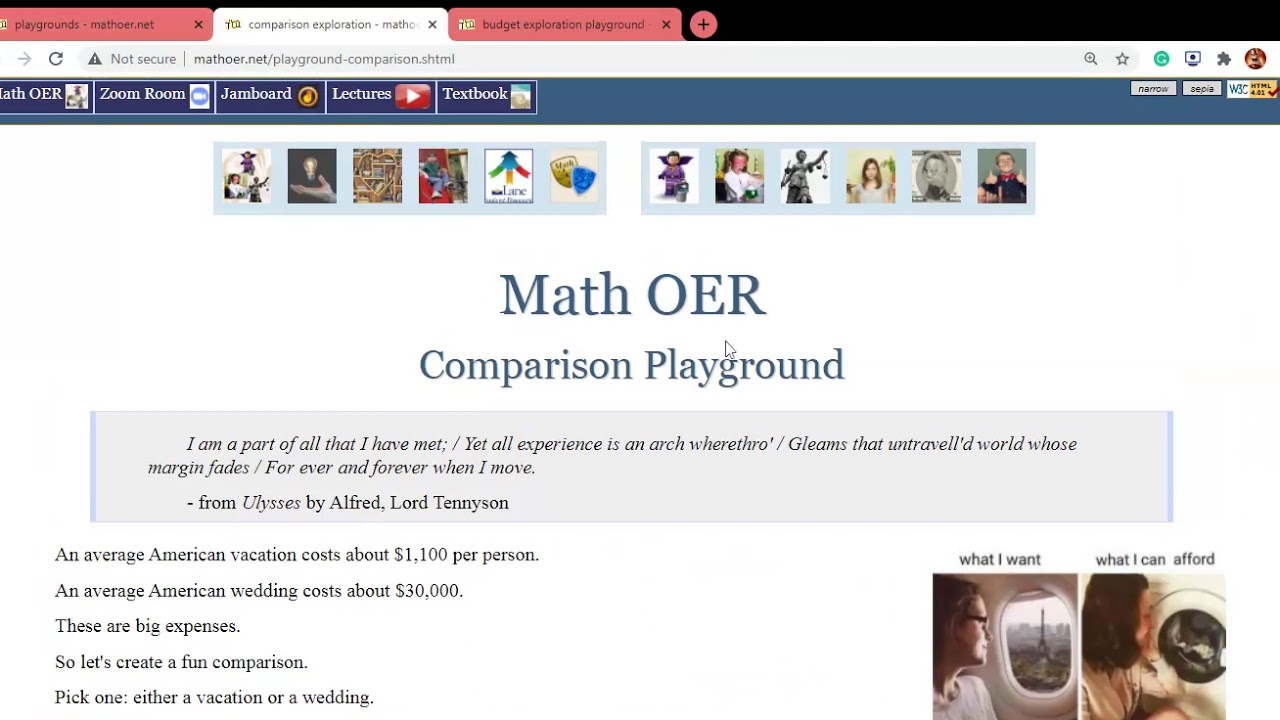Viewport: 1280px width, 720px height.
Task: Click the what I want versus afford image
Action: coord(1079,635)
